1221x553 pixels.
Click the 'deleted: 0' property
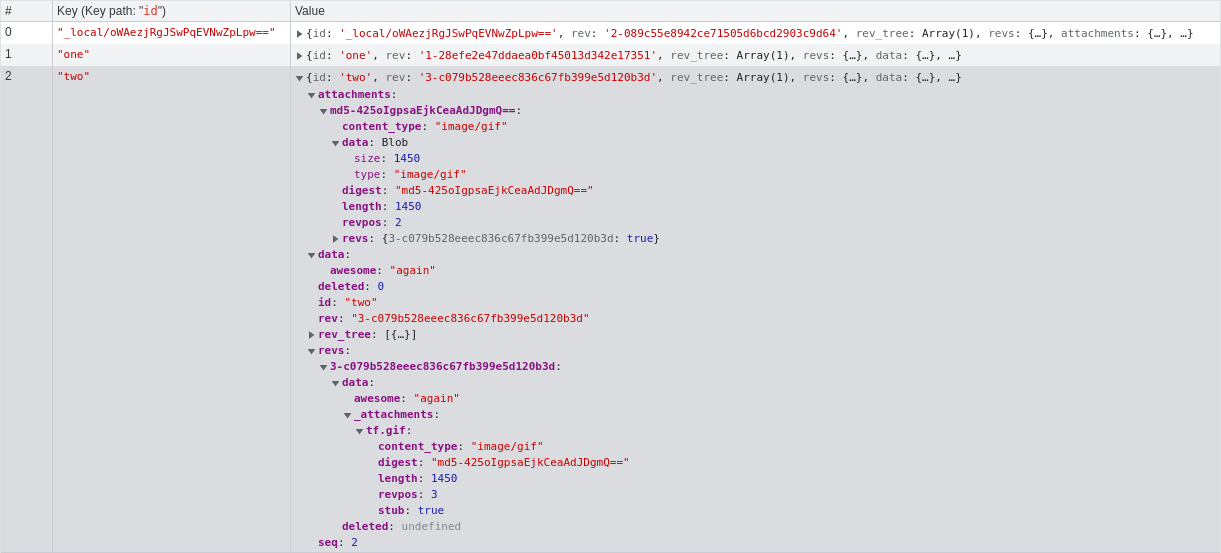click(351, 287)
